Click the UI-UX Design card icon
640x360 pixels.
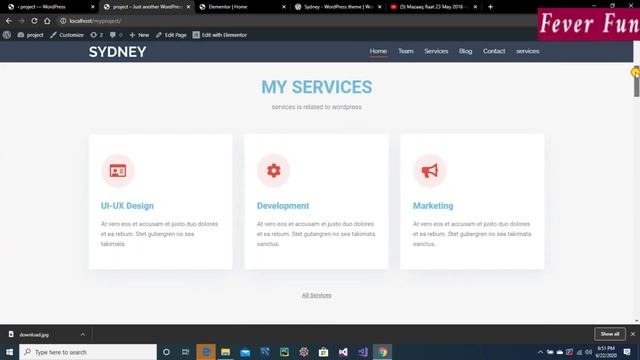pos(118,171)
